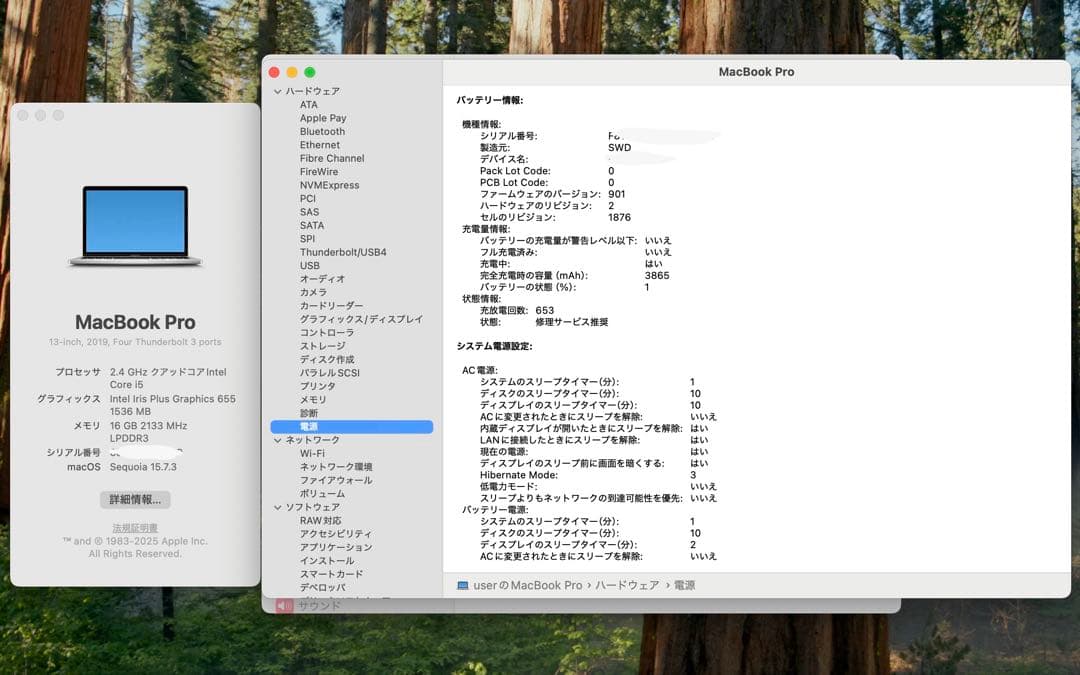This screenshot has width=1080, height=675.
Task: Select Thunderbolt/USB4 in the hardware list
Action: click(x=342, y=252)
